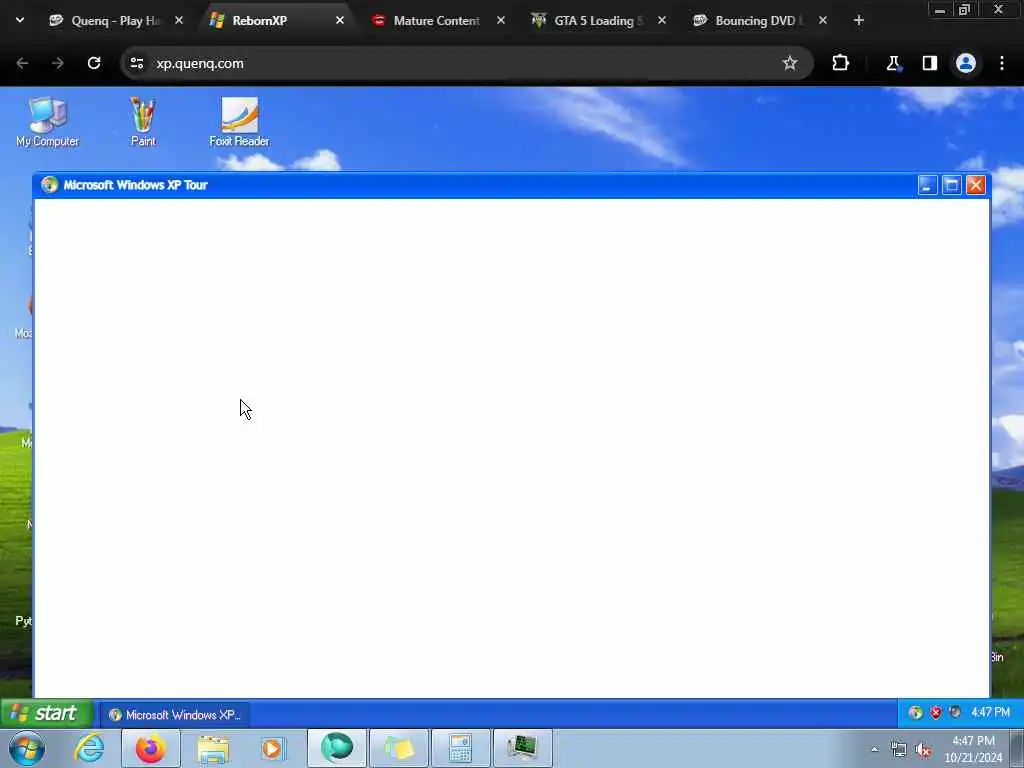Screen dimensions: 1024x768
Task: Open the tab search dropdown chevron
Action: pos(20,20)
